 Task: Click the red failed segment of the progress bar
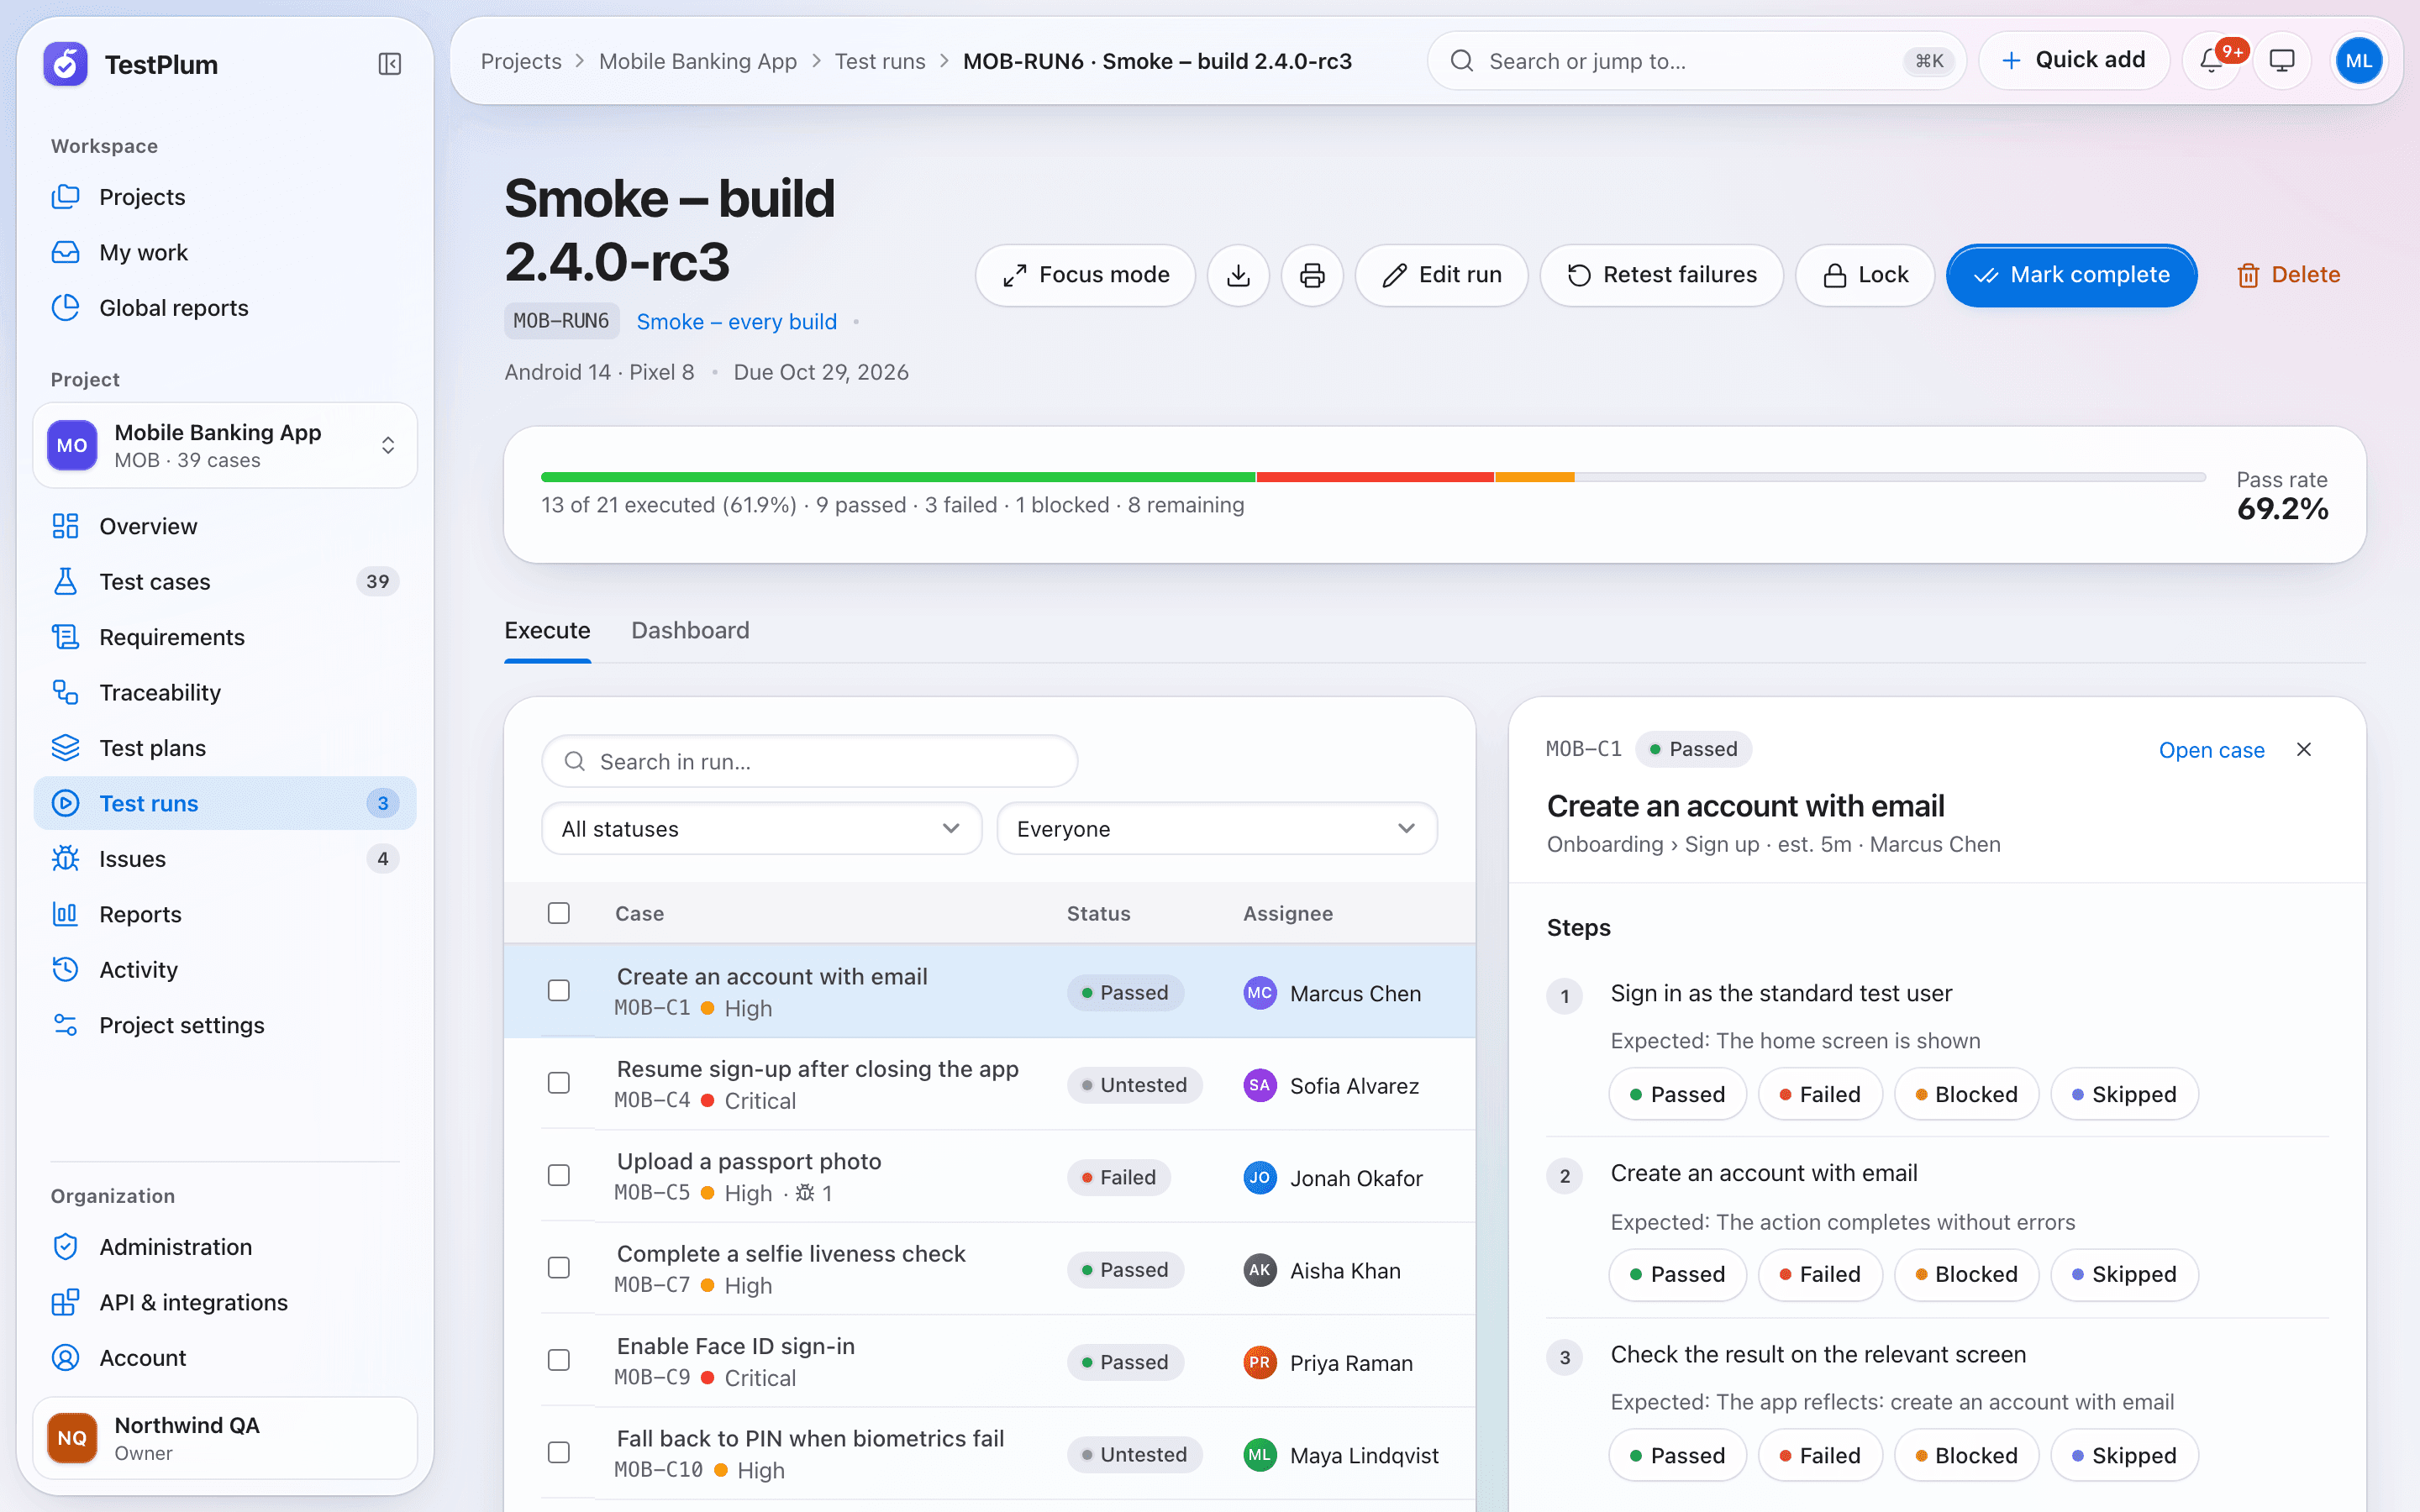[1375, 477]
